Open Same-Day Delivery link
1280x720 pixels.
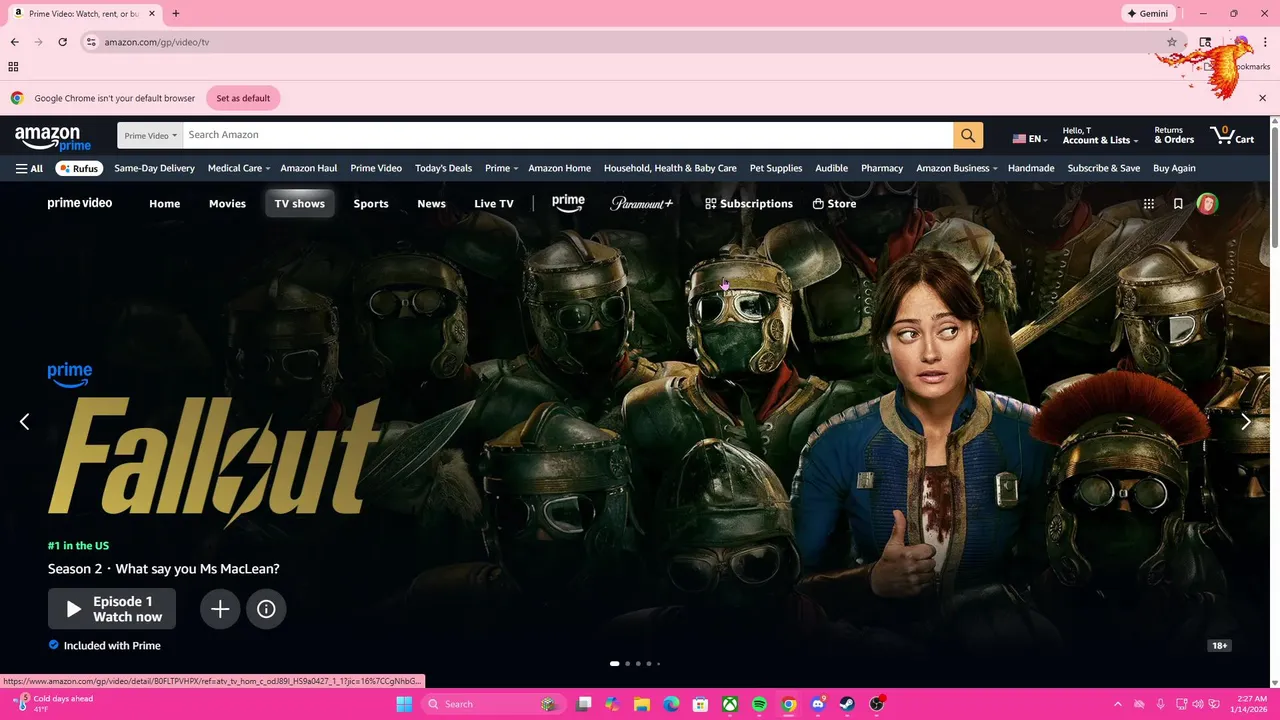click(154, 168)
